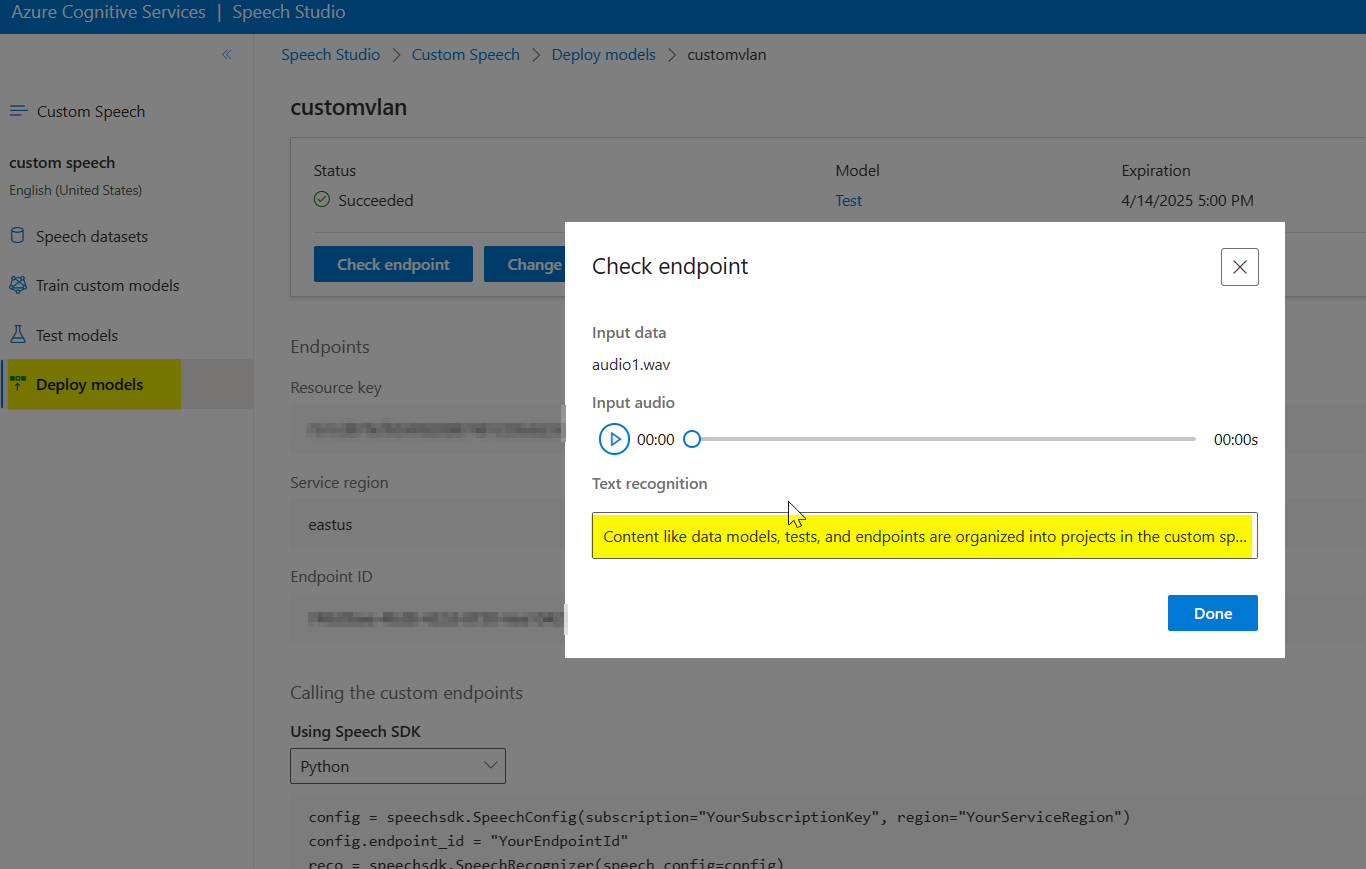Image resolution: width=1366 pixels, height=869 pixels.
Task: Click the Text recognition result box
Action: tap(925, 536)
